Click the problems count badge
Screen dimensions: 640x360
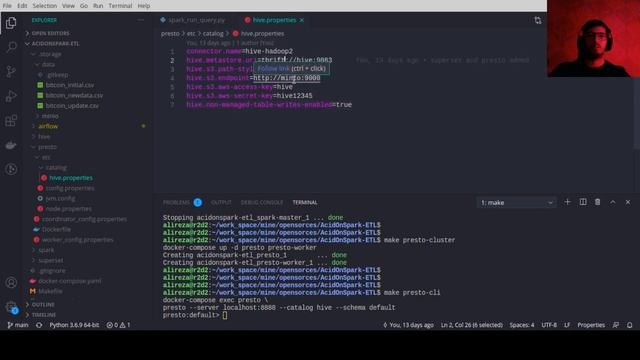coord(198,202)
